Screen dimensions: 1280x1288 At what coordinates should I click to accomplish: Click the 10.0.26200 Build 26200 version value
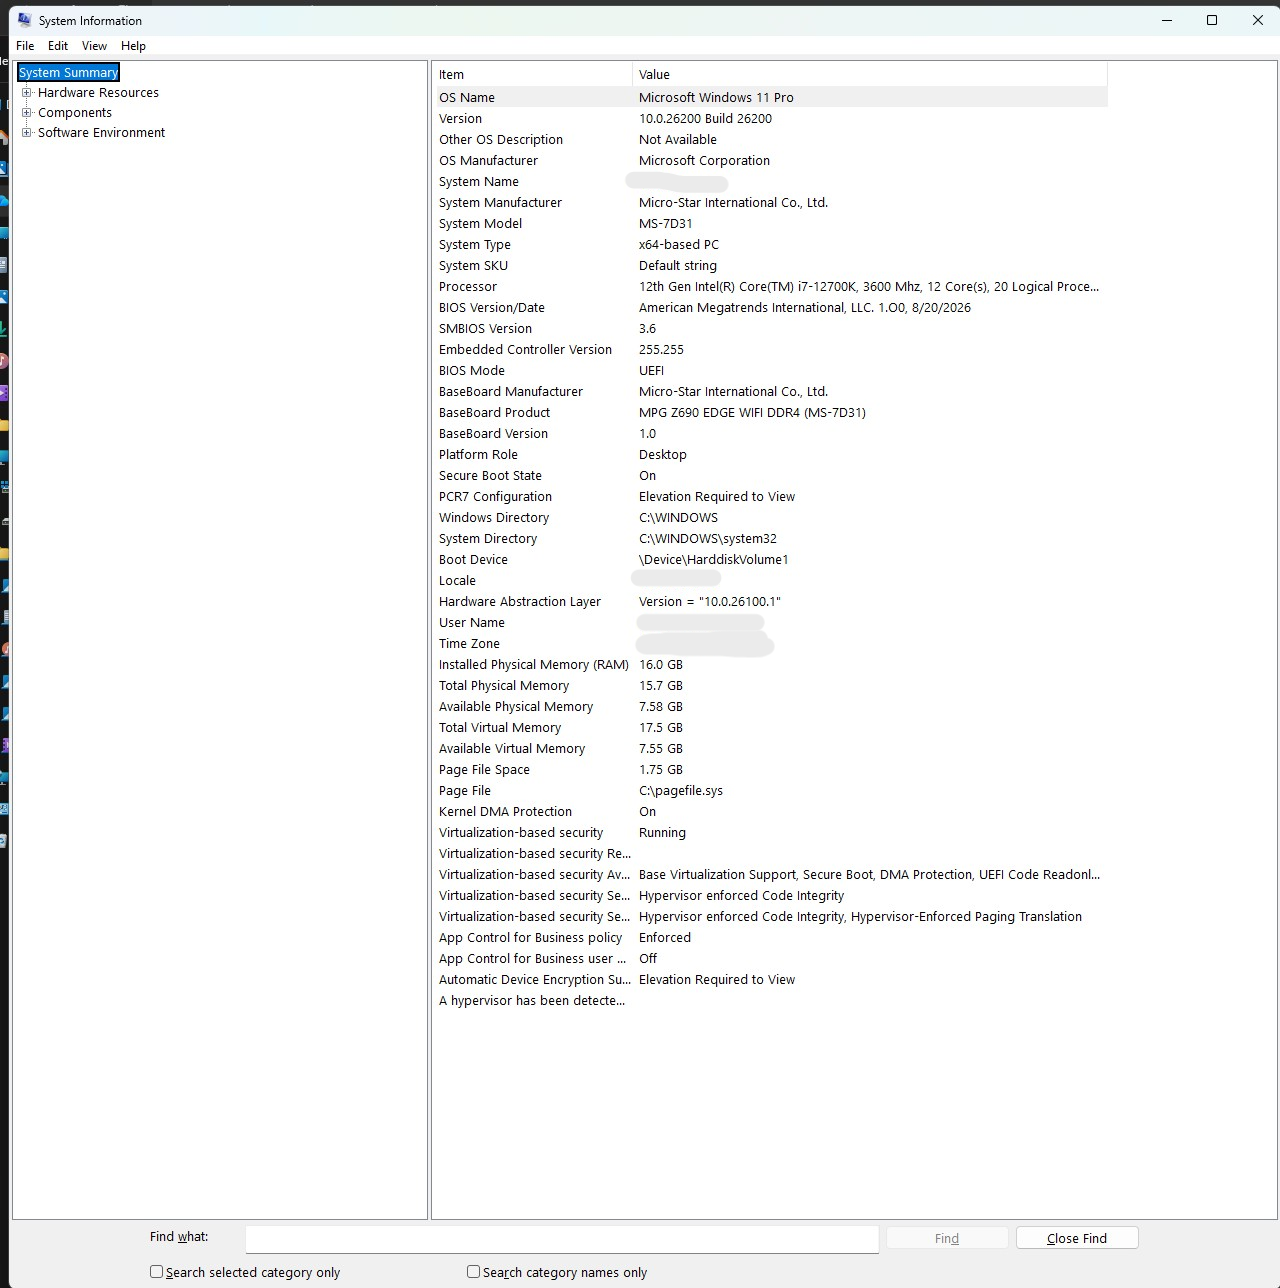click(x=705, y=119)
